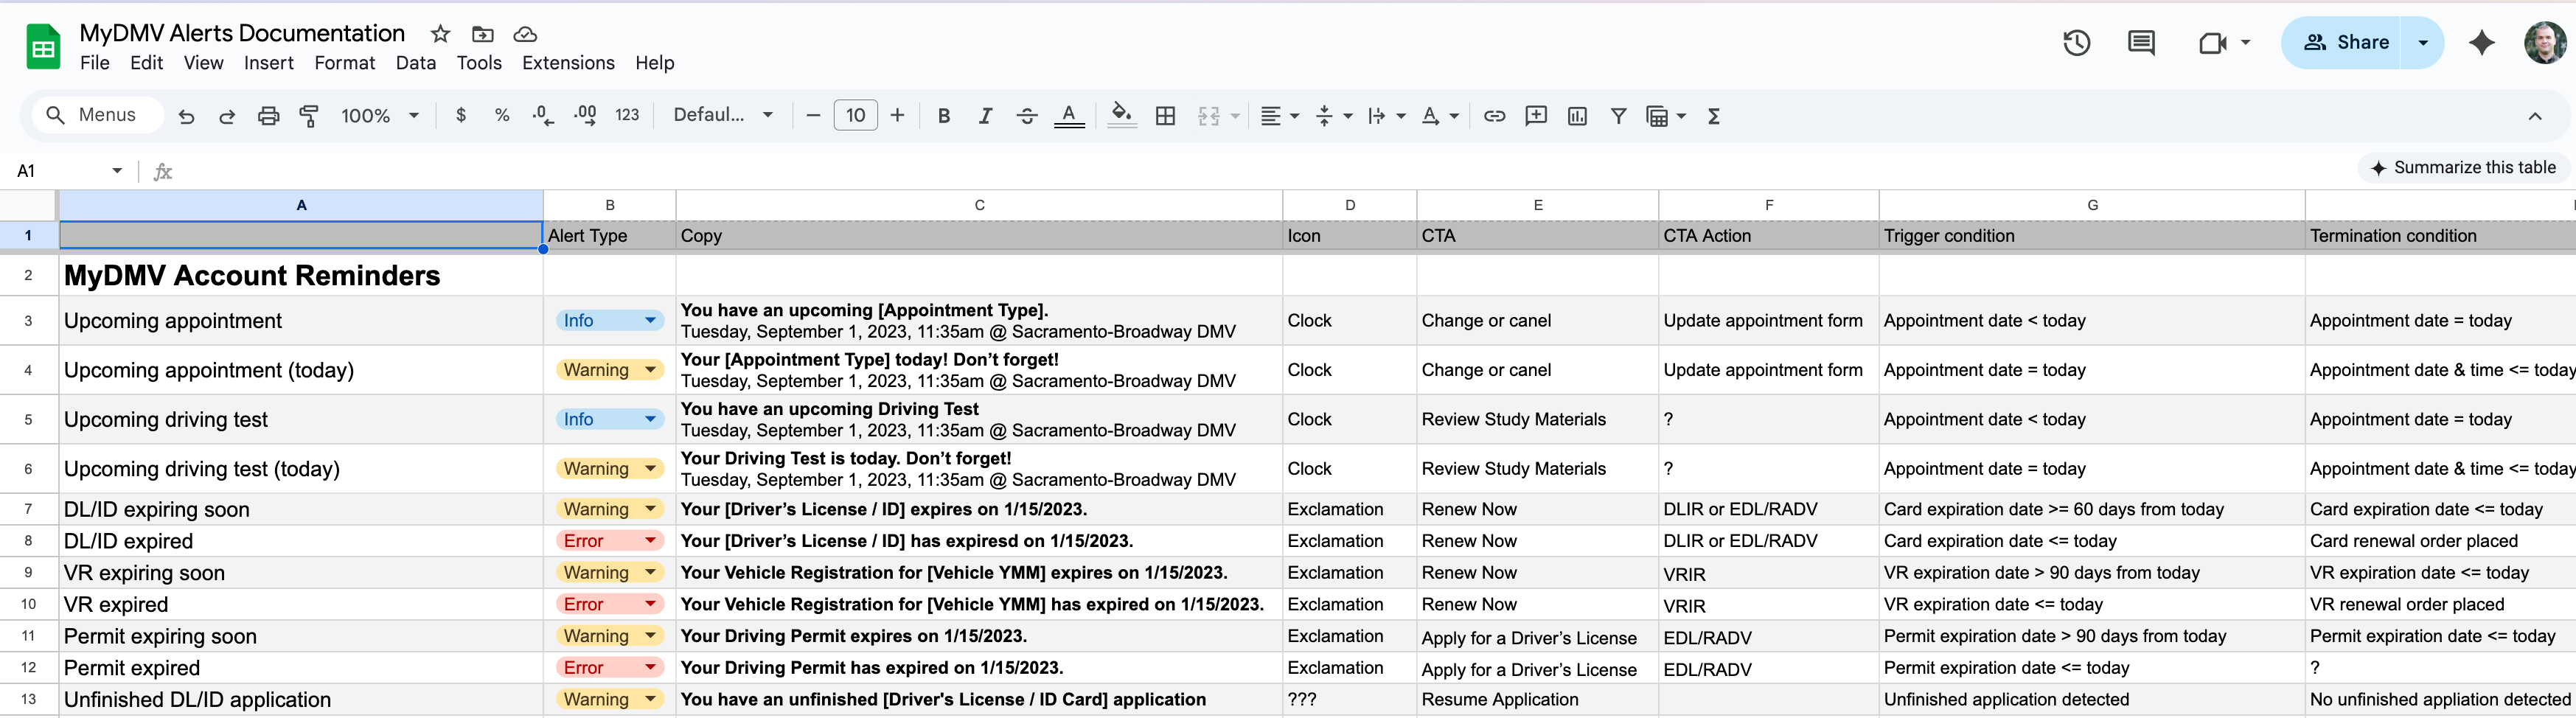The height and width of the screenshot is (718, 2576).
Task: Open the fill color picker
Action: pos(1121,116)
